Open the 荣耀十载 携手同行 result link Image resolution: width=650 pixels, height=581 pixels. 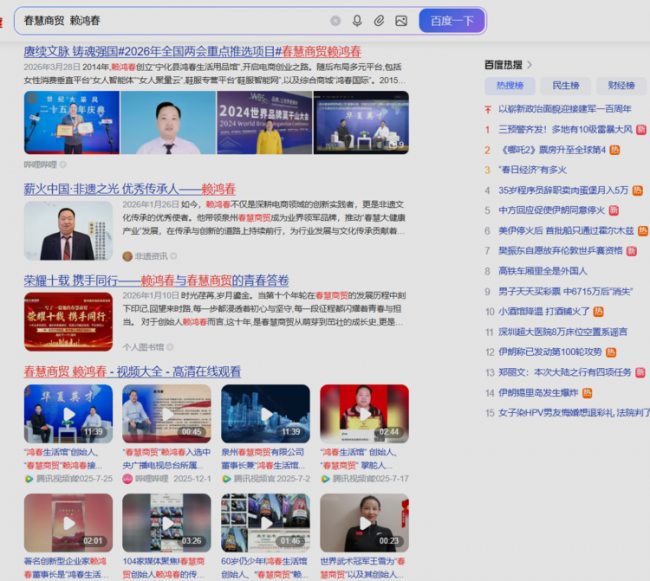pyautogui.click(x=156, y=280)
